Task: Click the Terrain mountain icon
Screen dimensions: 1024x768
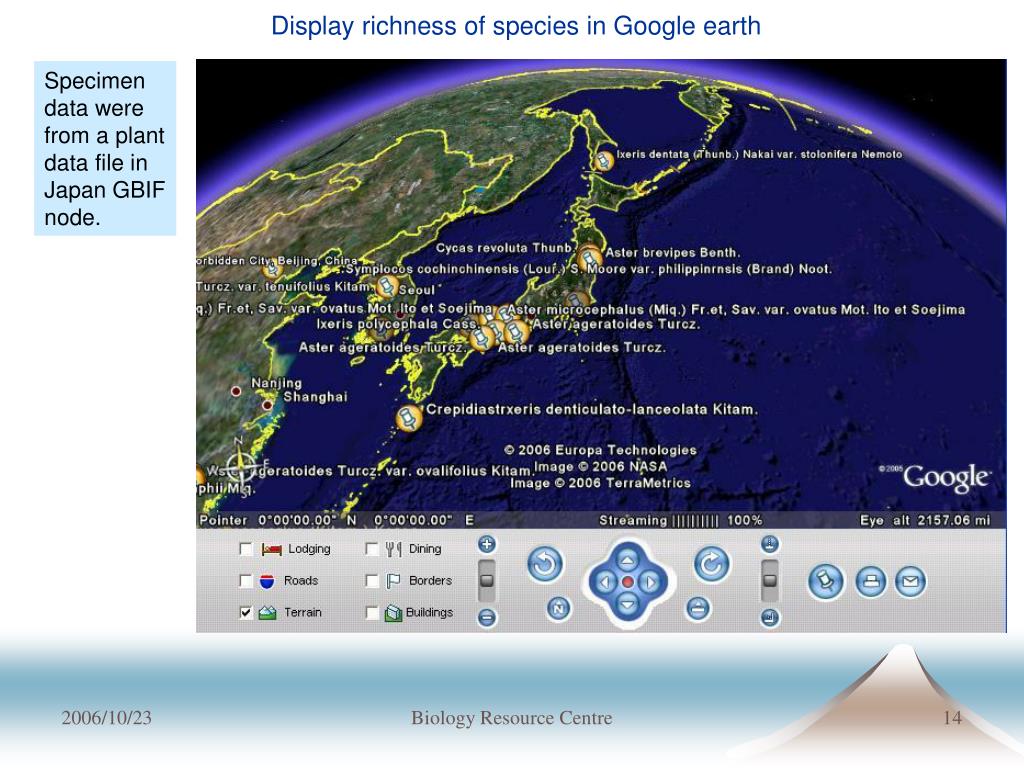Action: pyautogui.click(x=267, y=613)
